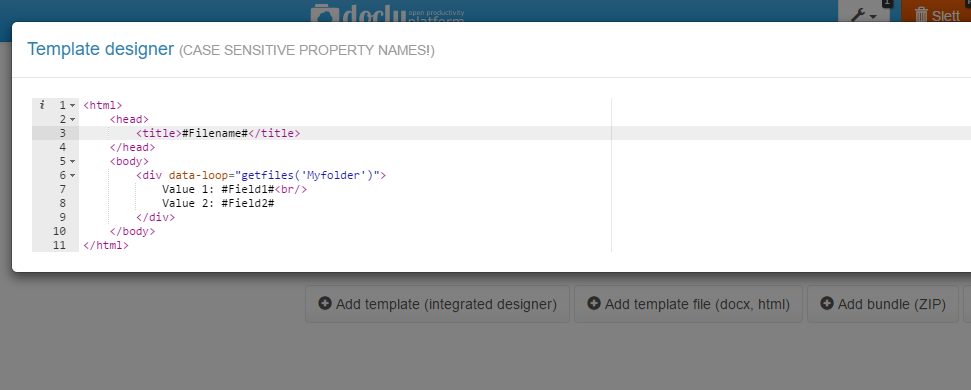This screenshot has height=390, width=971.
Task: Collapse the html tag fold on line 1
Action: click(x=72, y=106)
